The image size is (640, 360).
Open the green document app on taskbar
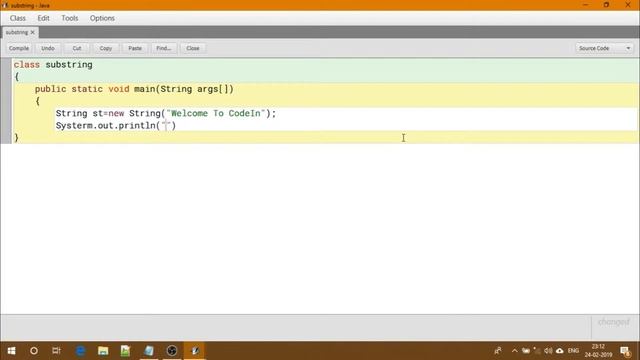click(125, 351)
